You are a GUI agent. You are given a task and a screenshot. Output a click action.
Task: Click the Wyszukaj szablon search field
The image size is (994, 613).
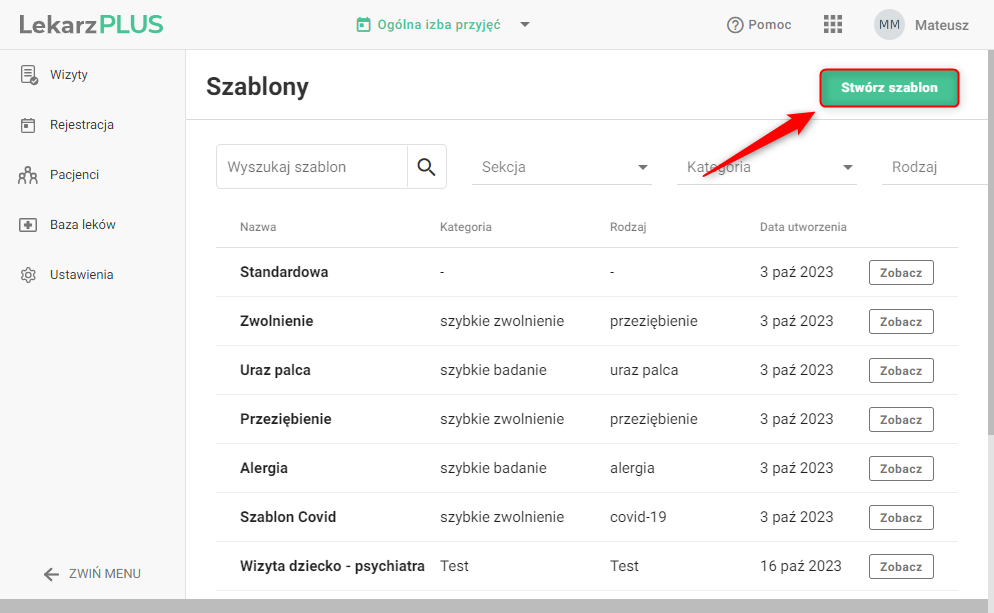[312, 167]
